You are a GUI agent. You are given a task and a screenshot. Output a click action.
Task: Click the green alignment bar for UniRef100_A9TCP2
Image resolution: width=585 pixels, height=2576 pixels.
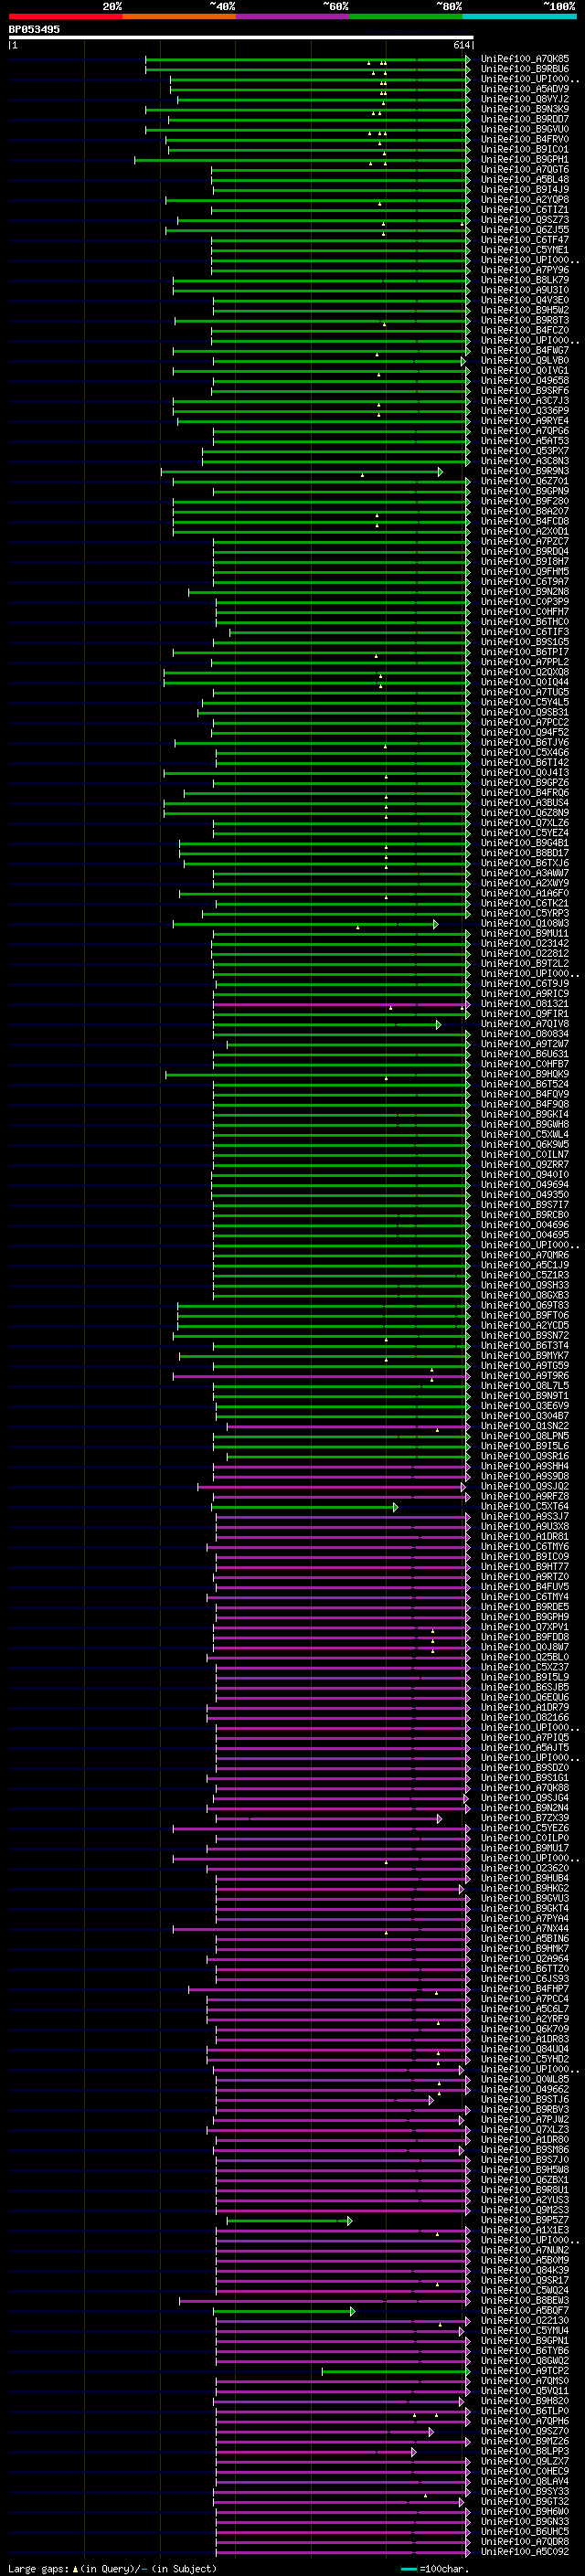[x=396, y=2370]
